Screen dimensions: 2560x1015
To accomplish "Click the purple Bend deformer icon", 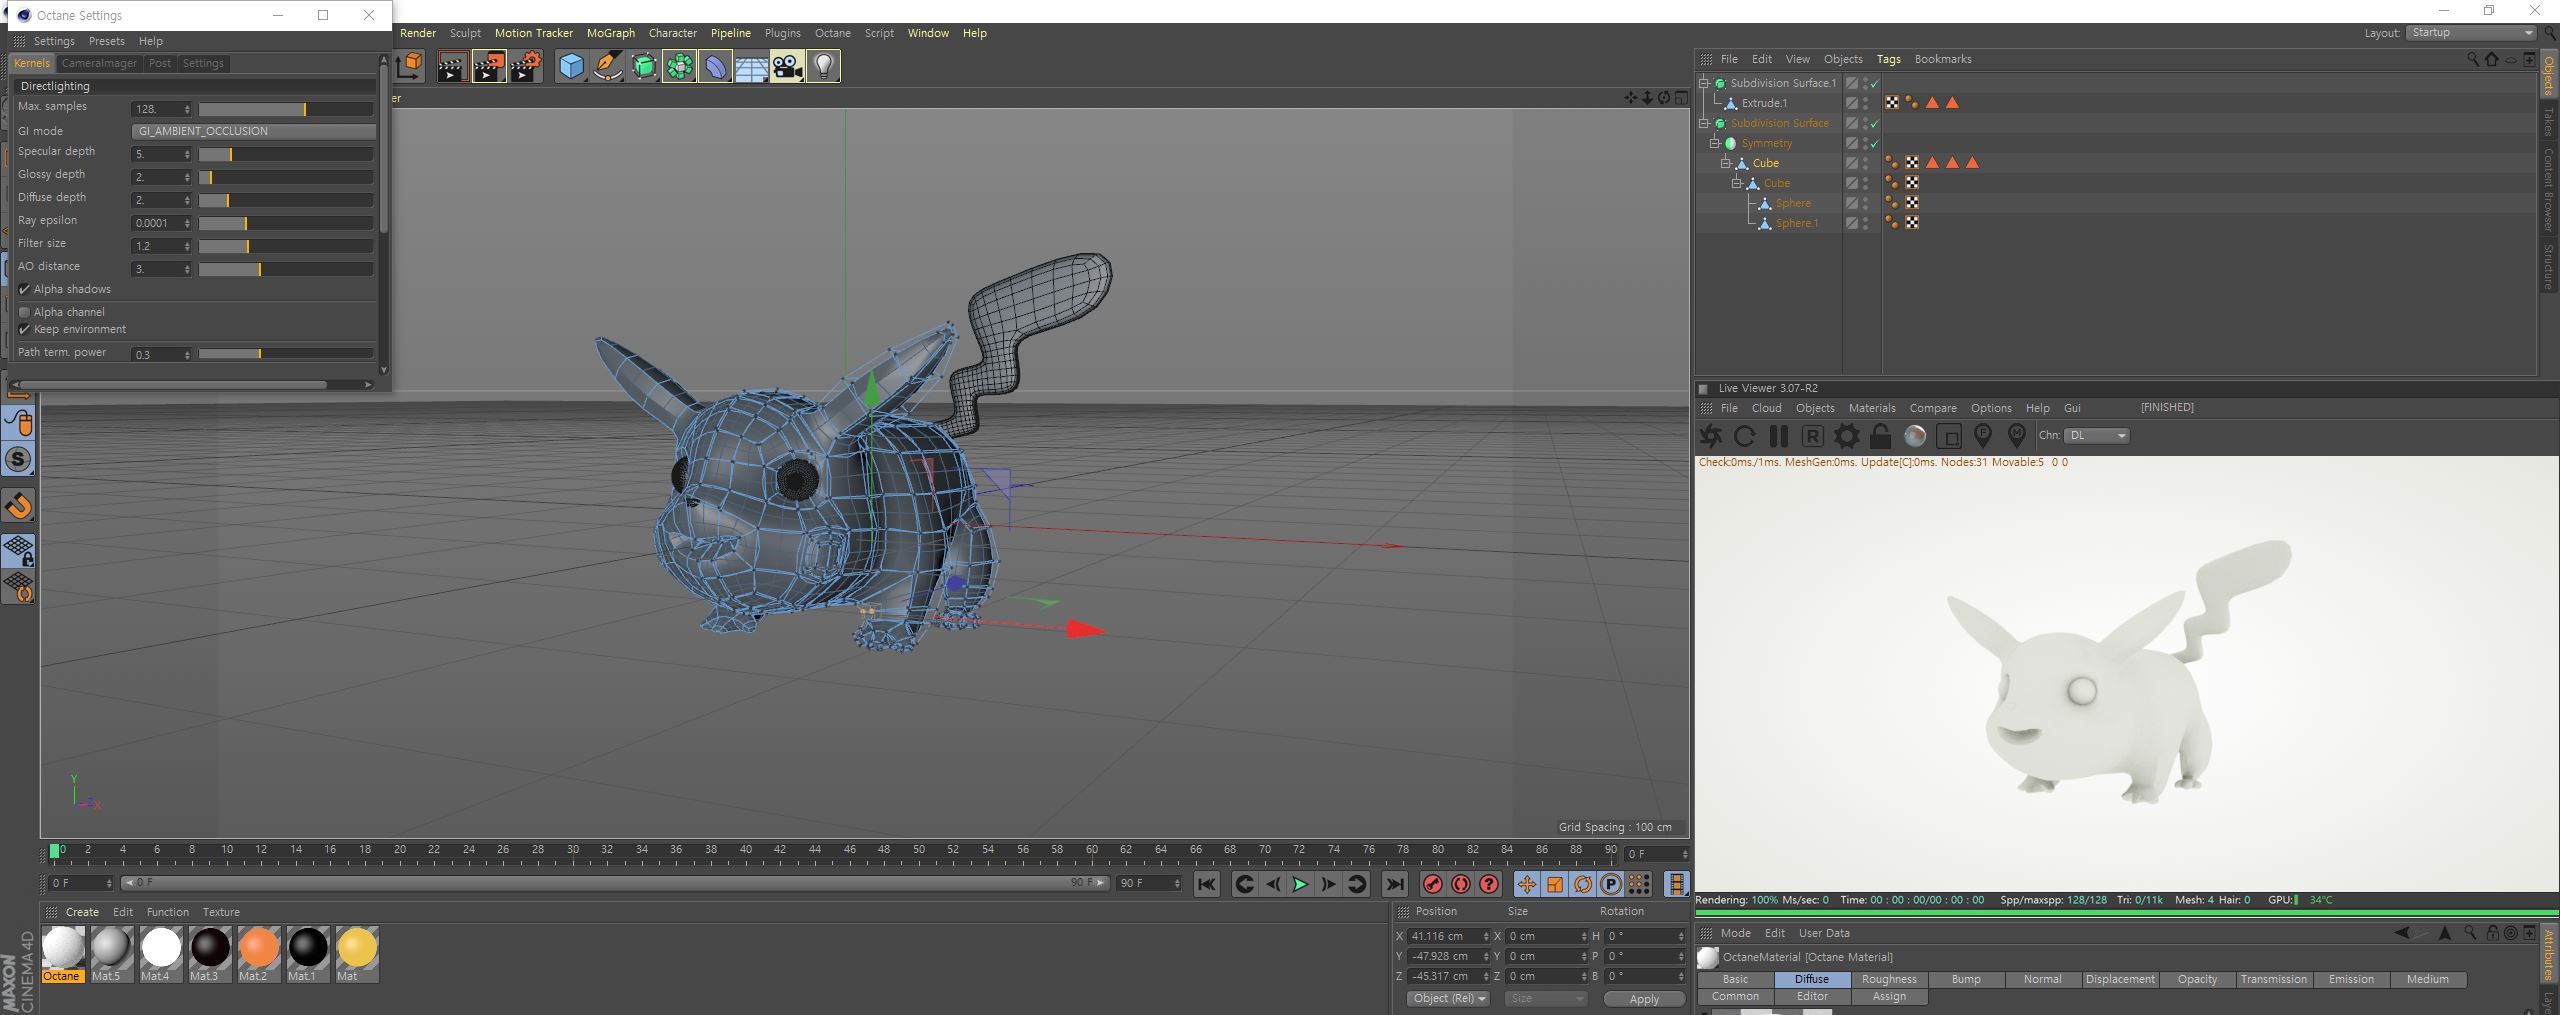I will [715, 67].
